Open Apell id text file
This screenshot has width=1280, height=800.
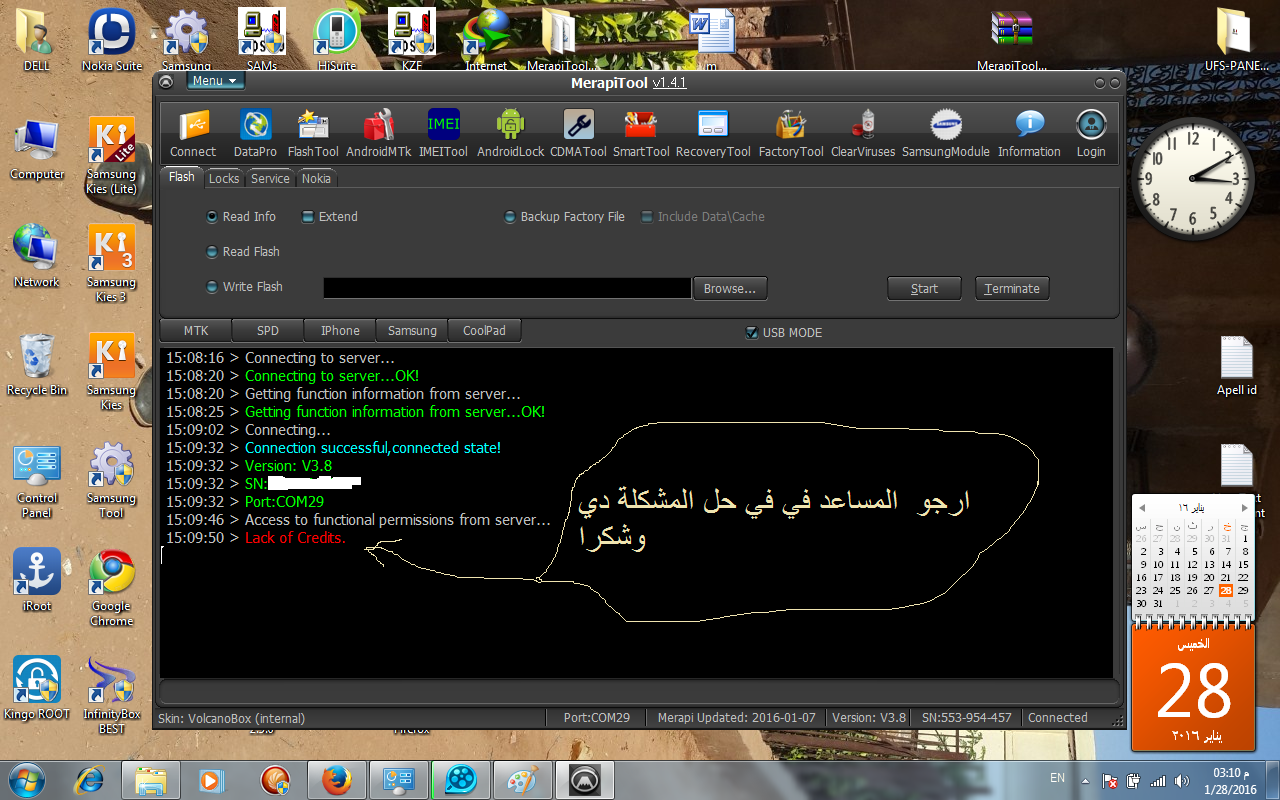point(1236,366)
